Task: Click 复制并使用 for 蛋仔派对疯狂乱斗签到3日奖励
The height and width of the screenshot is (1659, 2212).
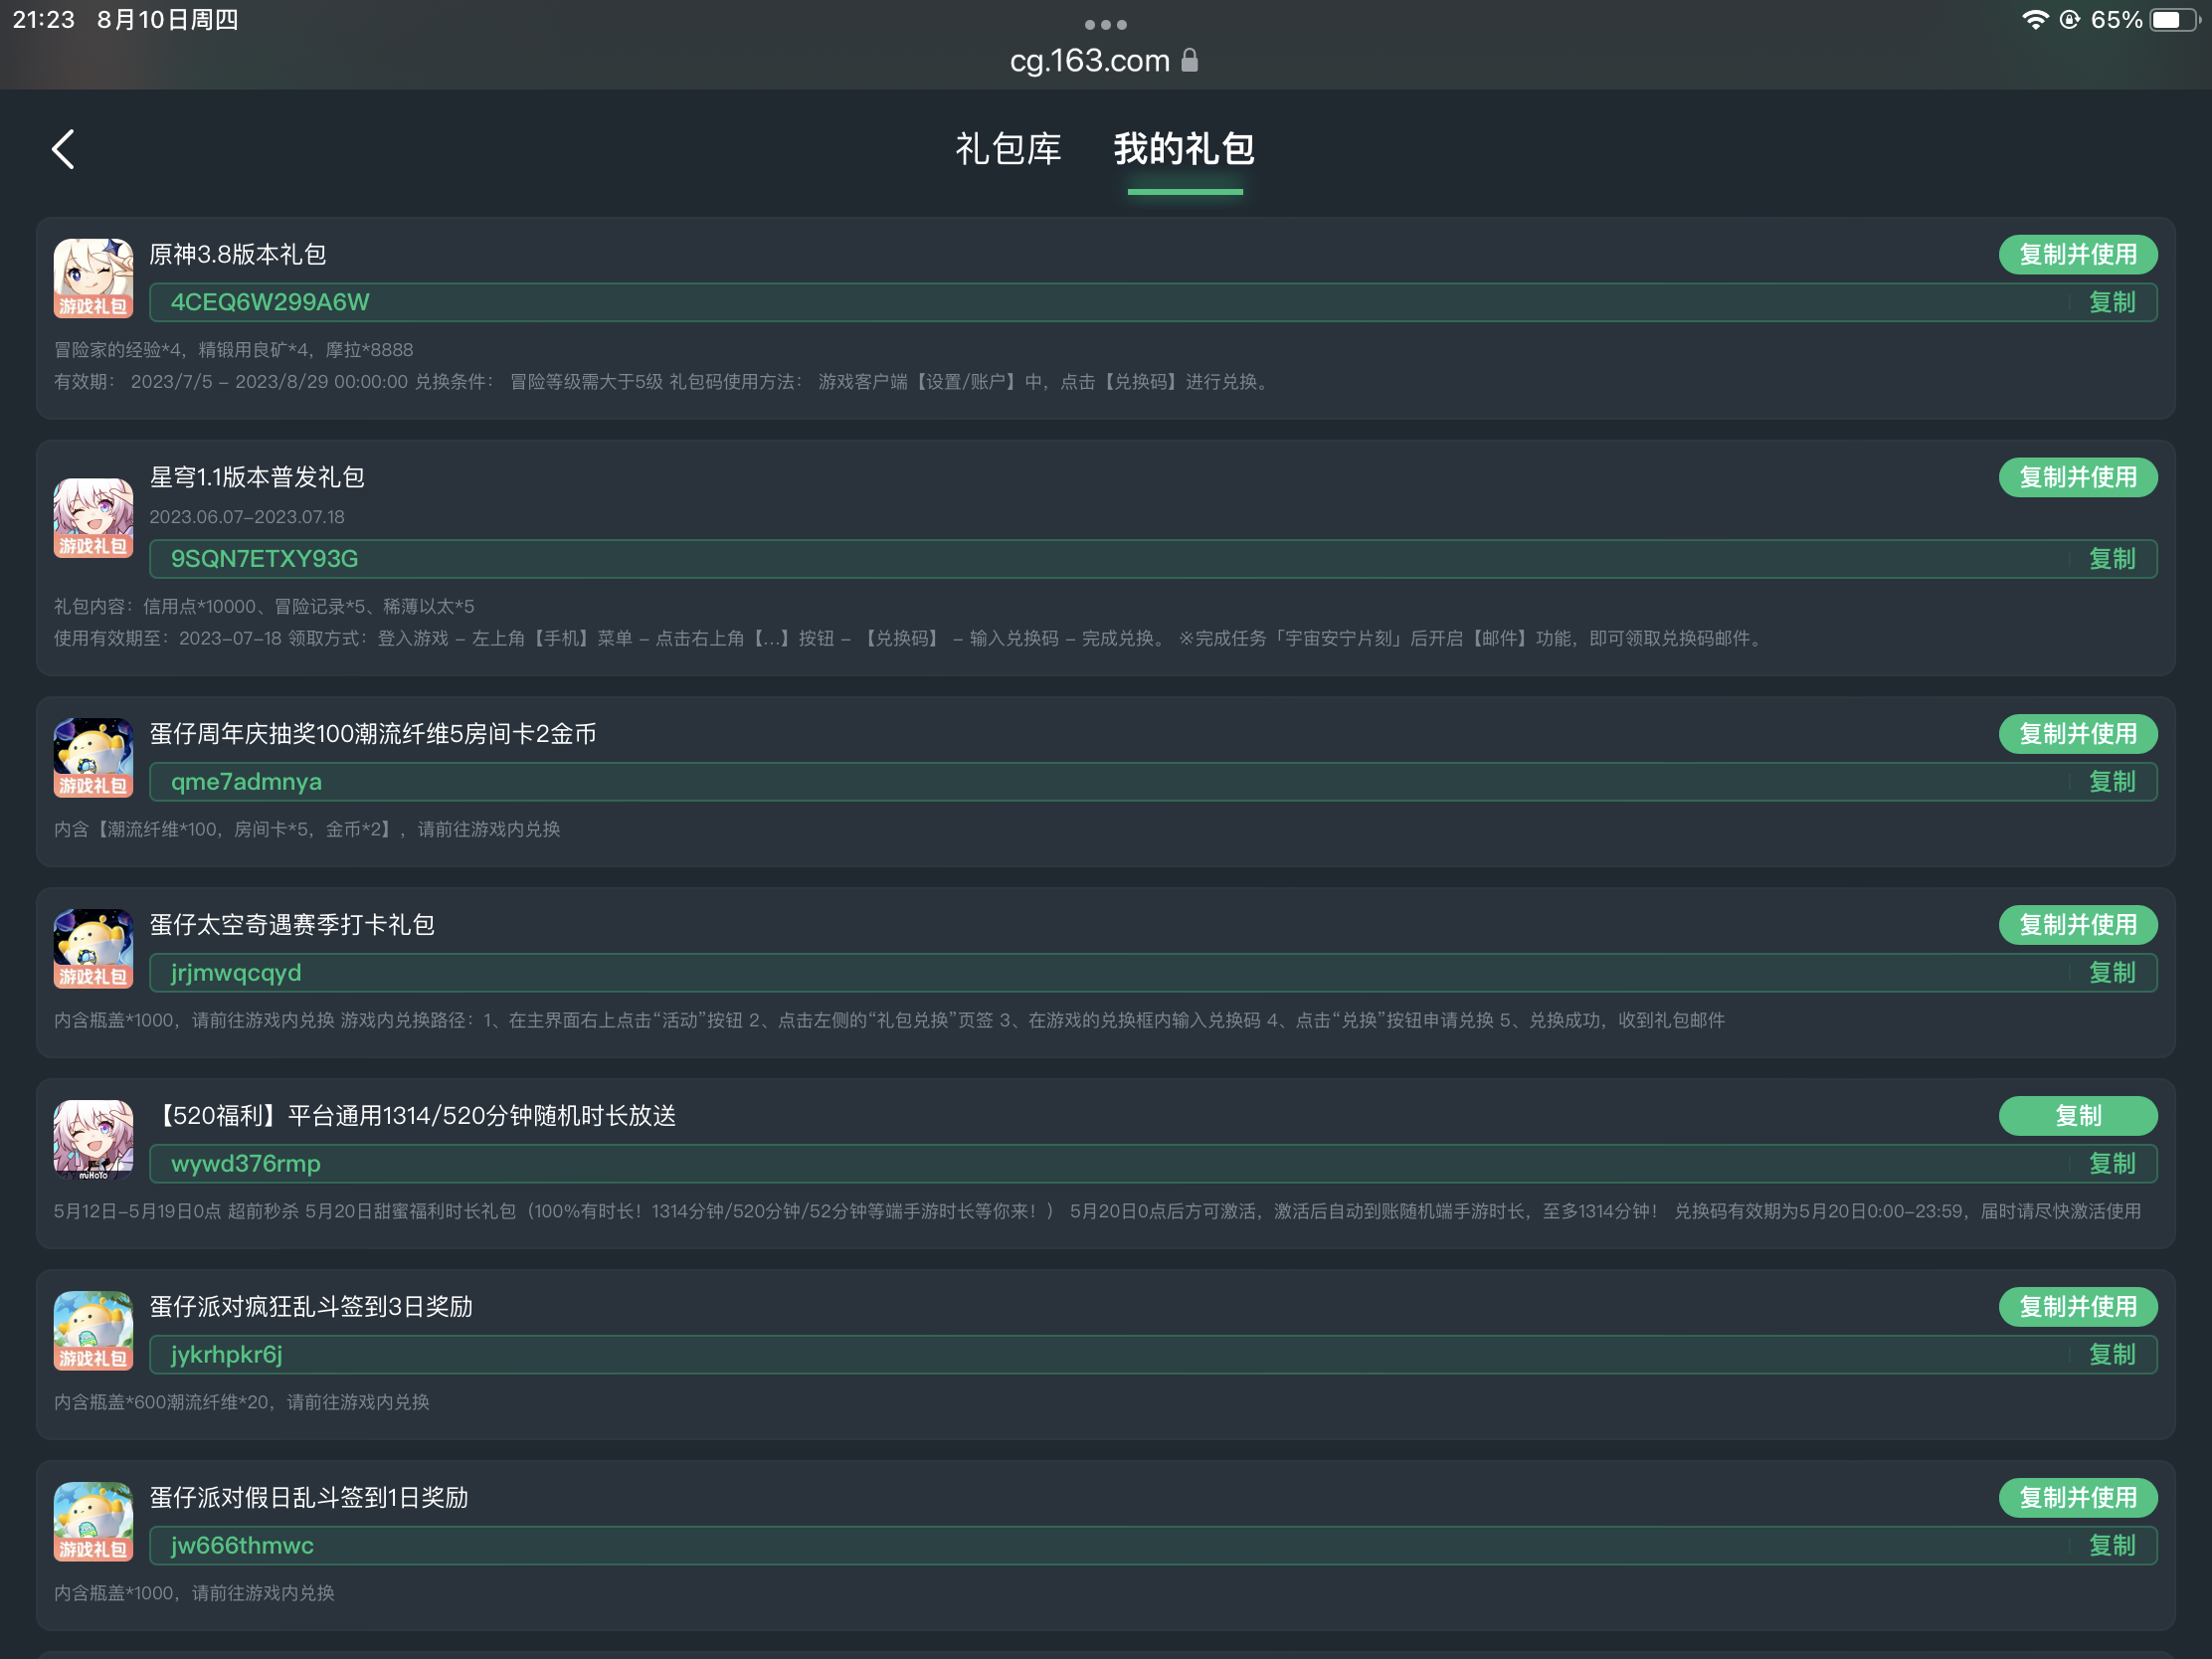Action: (x=2077, y=1307)
